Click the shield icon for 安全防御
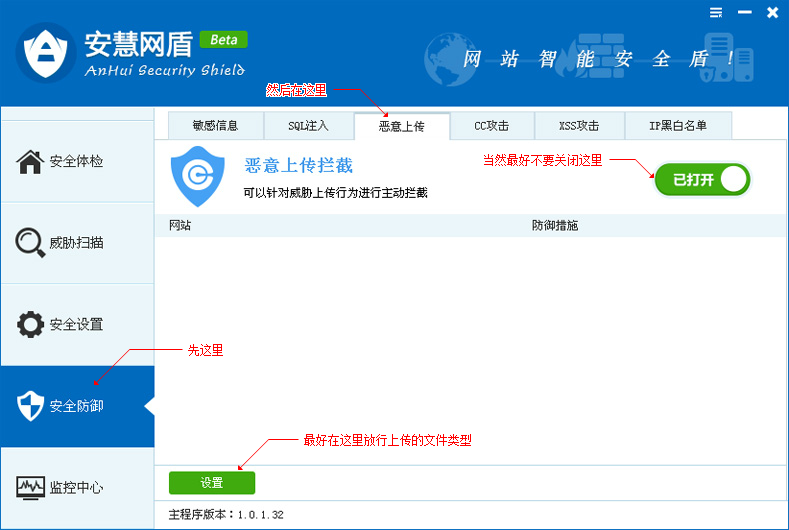Screen dimensions: 789x530 point(30,406)
